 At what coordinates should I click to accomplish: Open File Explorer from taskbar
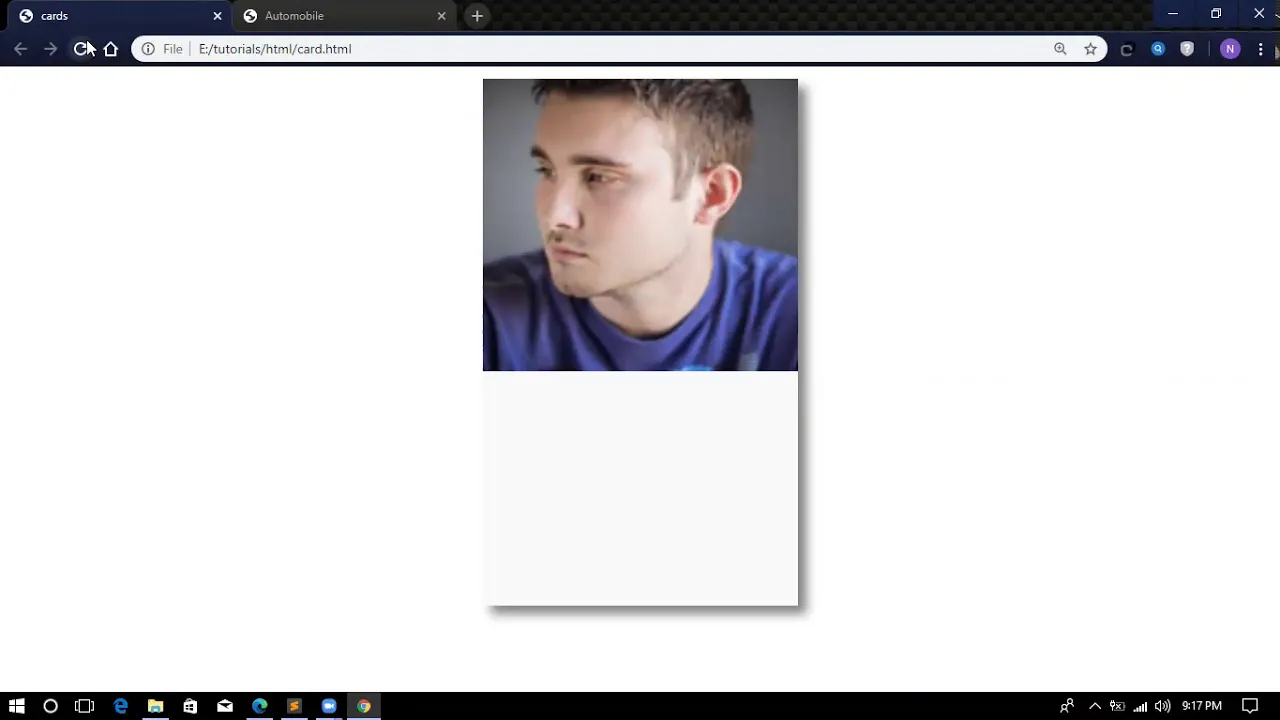point(155,706)
